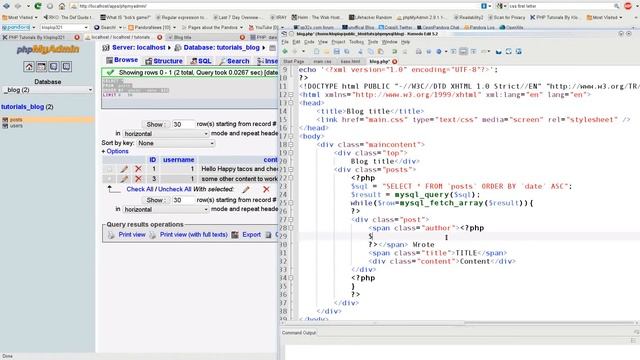The width and height of the screenshot is (640, 360).
Task: Click 'Database: tutorials_blog' breadcrumb link
Action: [x=222, y=47]
